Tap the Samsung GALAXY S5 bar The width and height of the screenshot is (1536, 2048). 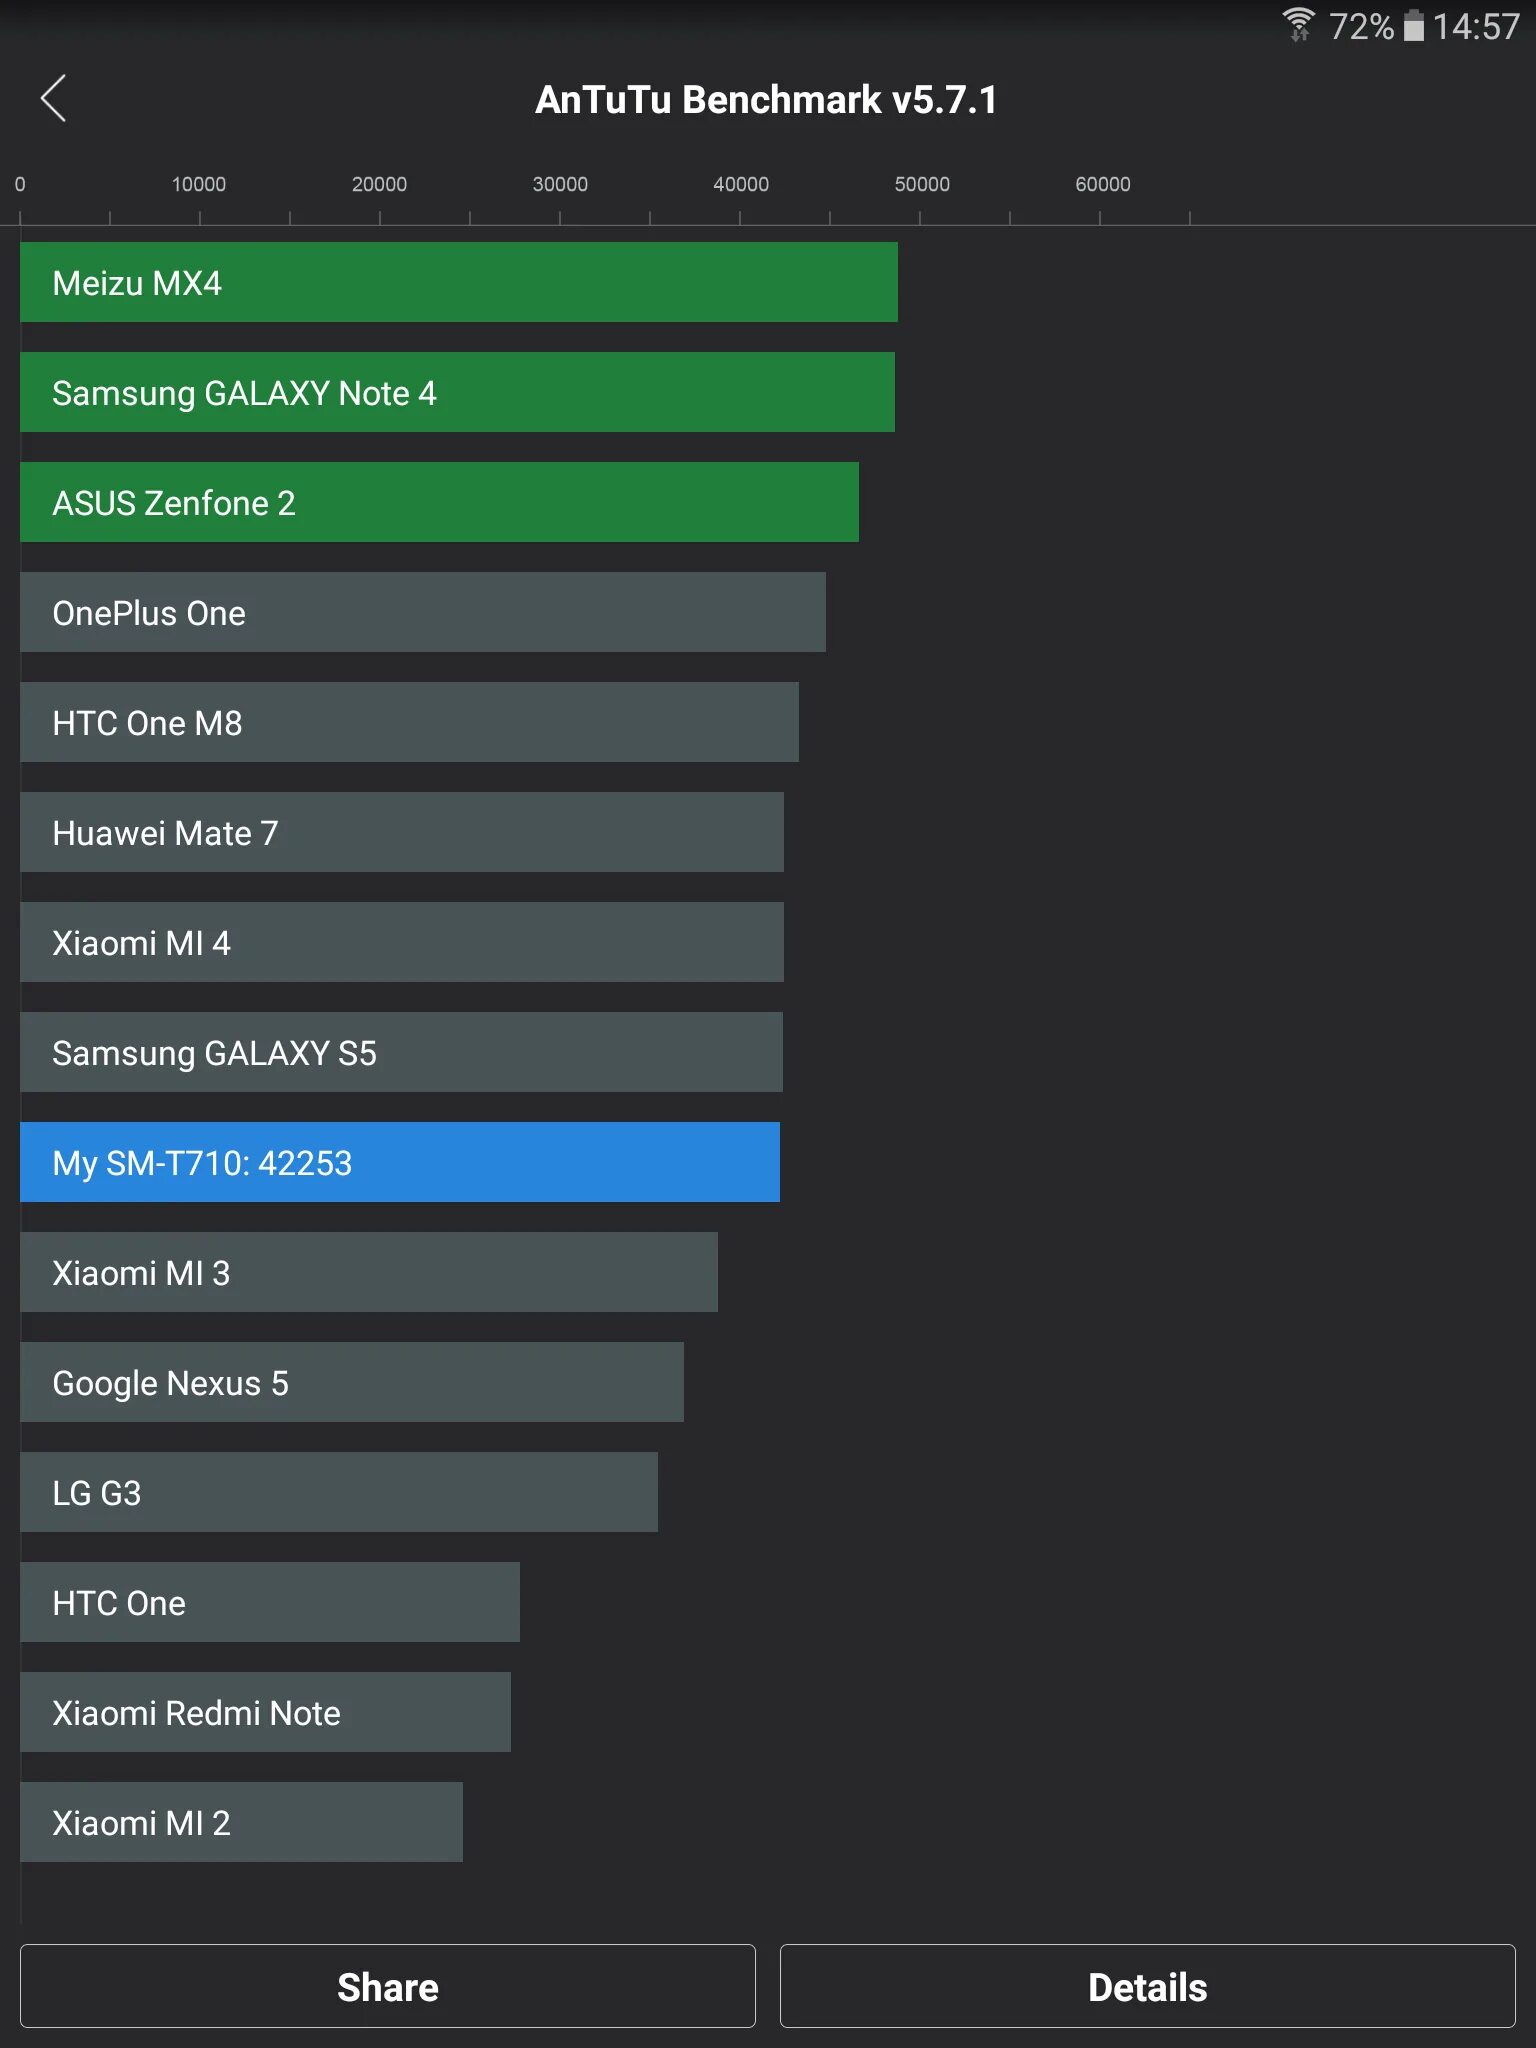pos(401,1052)
